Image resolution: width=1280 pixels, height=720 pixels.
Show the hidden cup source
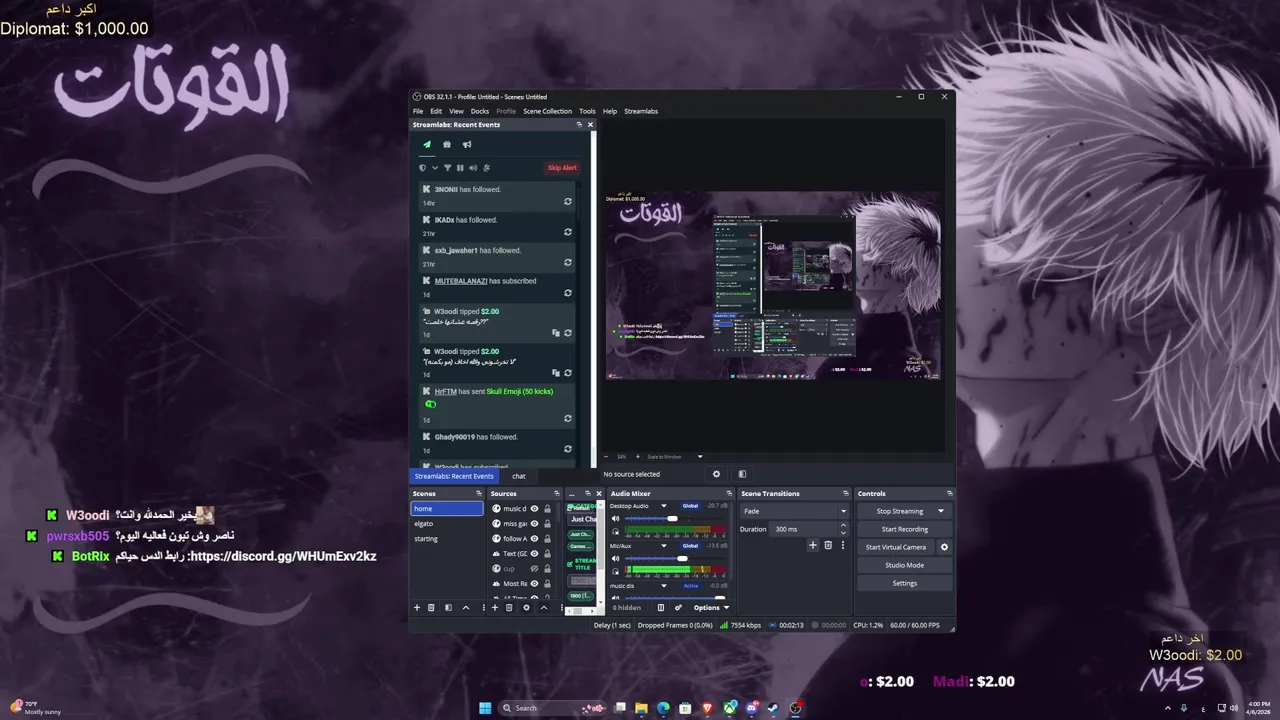[534, 569]
